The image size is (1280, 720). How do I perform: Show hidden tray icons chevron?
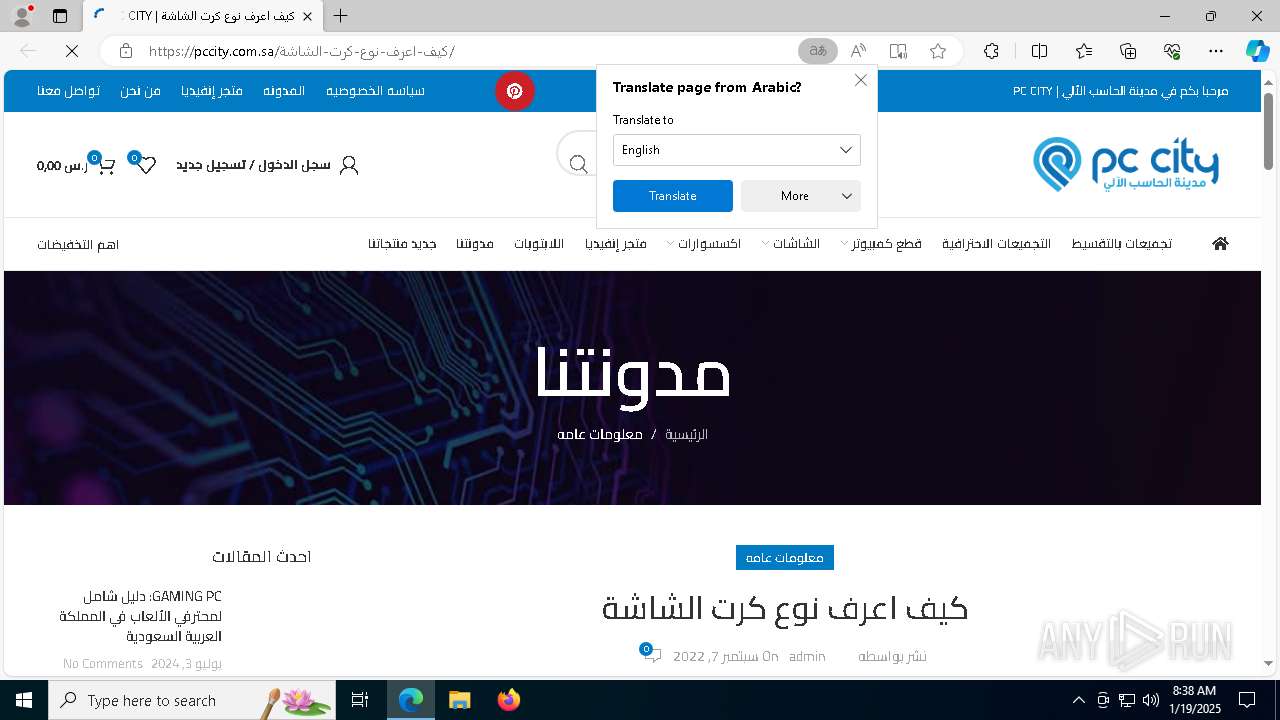pyautogui.click(x=1078, y=700)
